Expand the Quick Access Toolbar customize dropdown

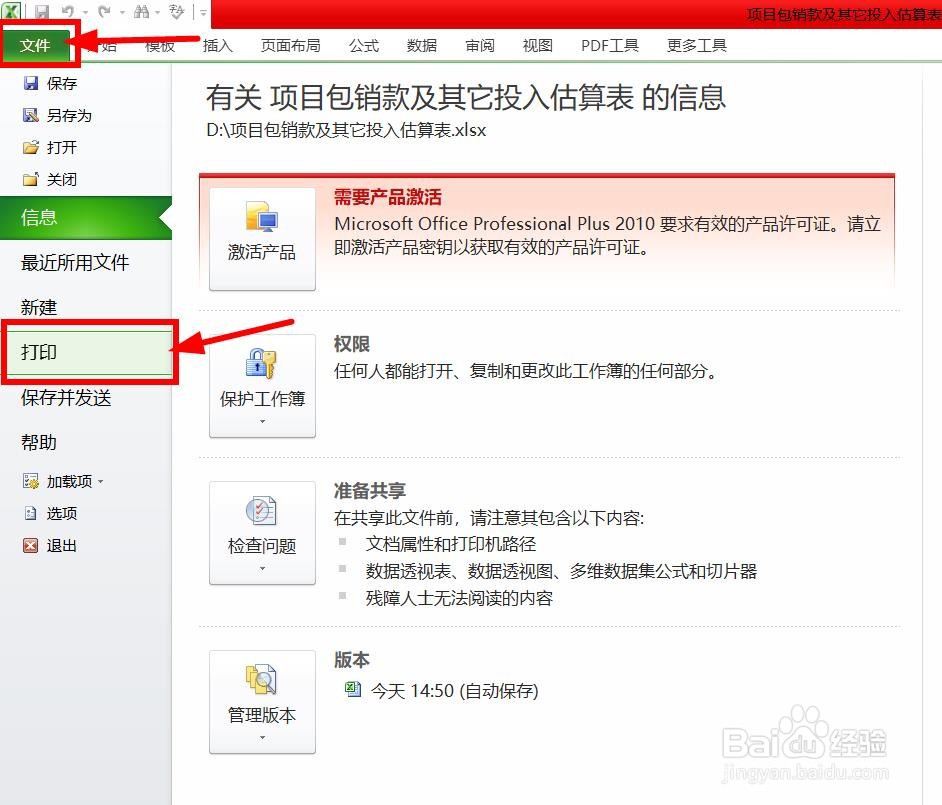click(x=201, y=11)
